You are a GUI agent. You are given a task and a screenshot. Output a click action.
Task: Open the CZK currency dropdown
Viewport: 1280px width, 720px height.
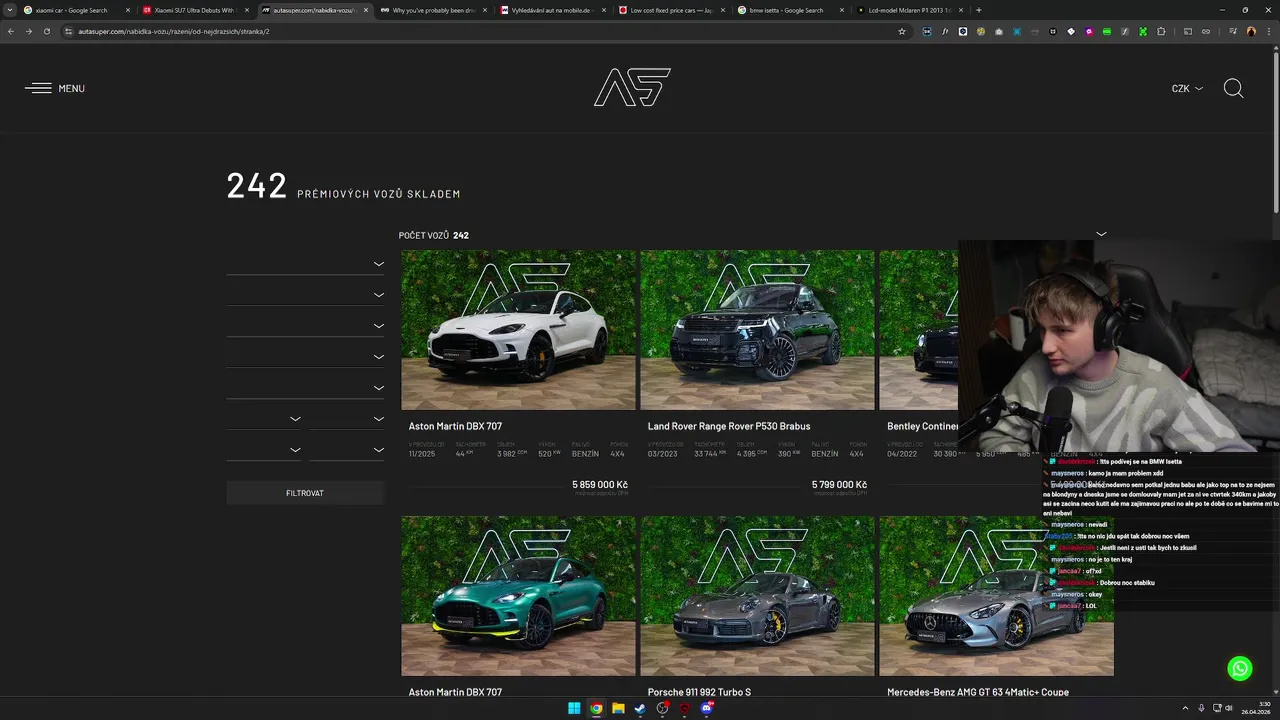point(1187,88)
